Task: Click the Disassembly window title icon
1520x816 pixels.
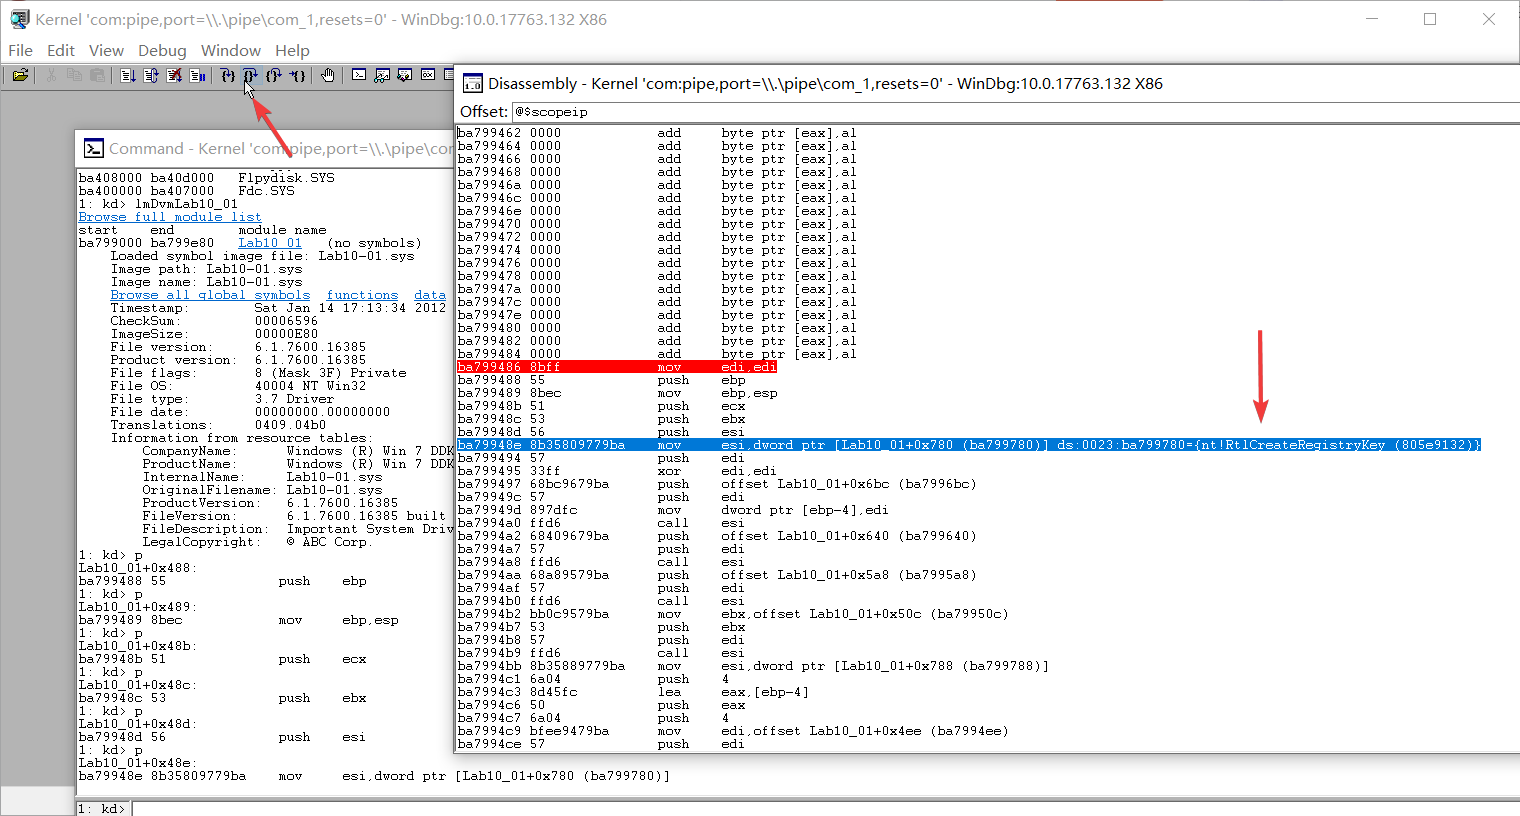Action: (472, 83)
